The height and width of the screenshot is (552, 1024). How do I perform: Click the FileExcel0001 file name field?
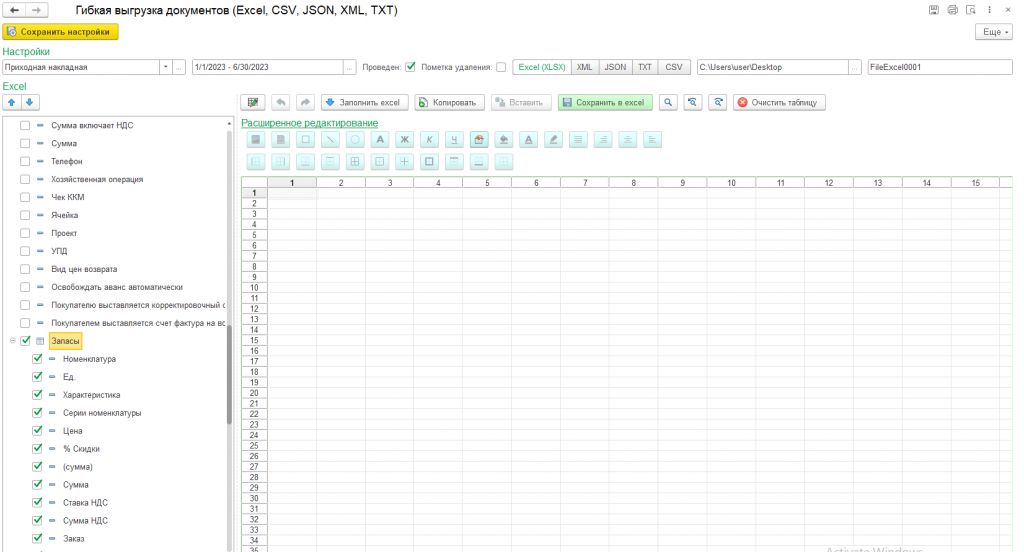click(x=940, y=67)
